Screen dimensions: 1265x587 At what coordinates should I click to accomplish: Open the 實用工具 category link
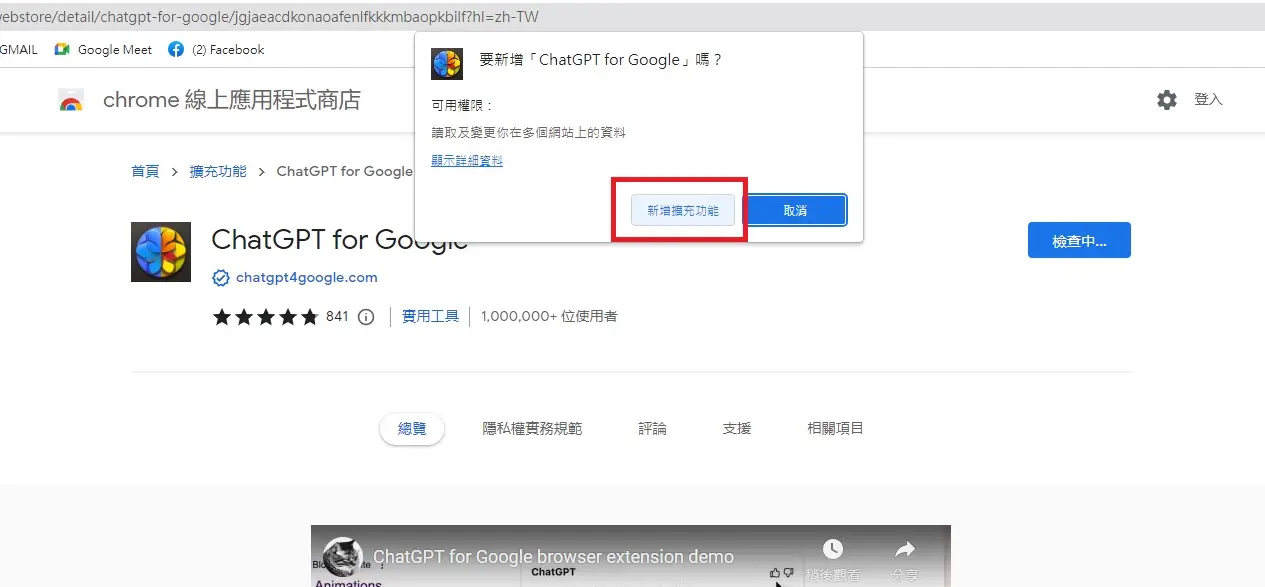point(430,316)
